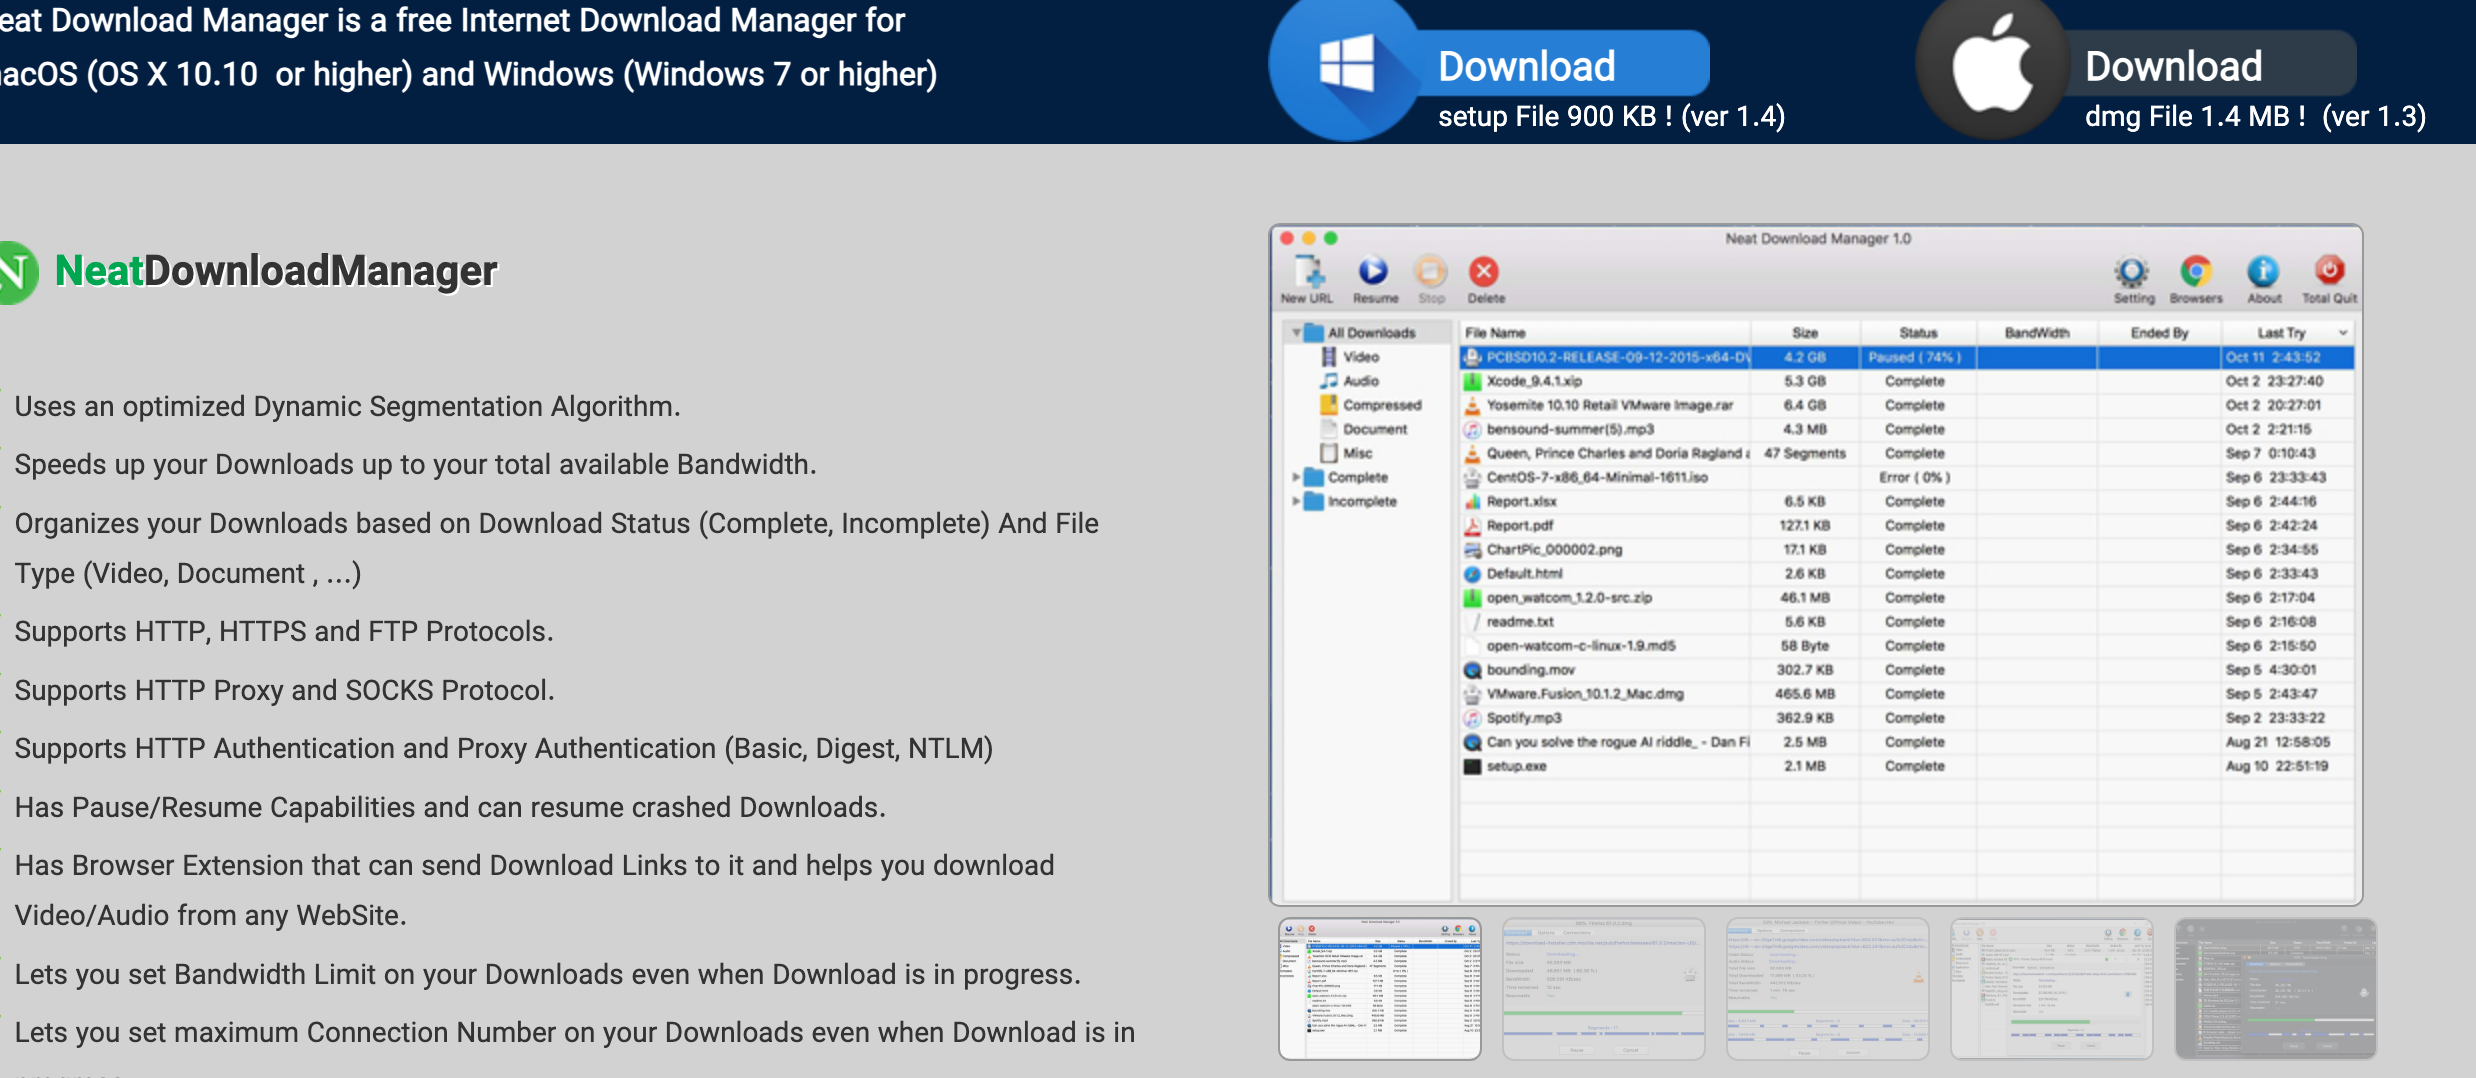This screenshot has width=2476, height=1078.
Task: Open the About info icon
Action: 2264,279
